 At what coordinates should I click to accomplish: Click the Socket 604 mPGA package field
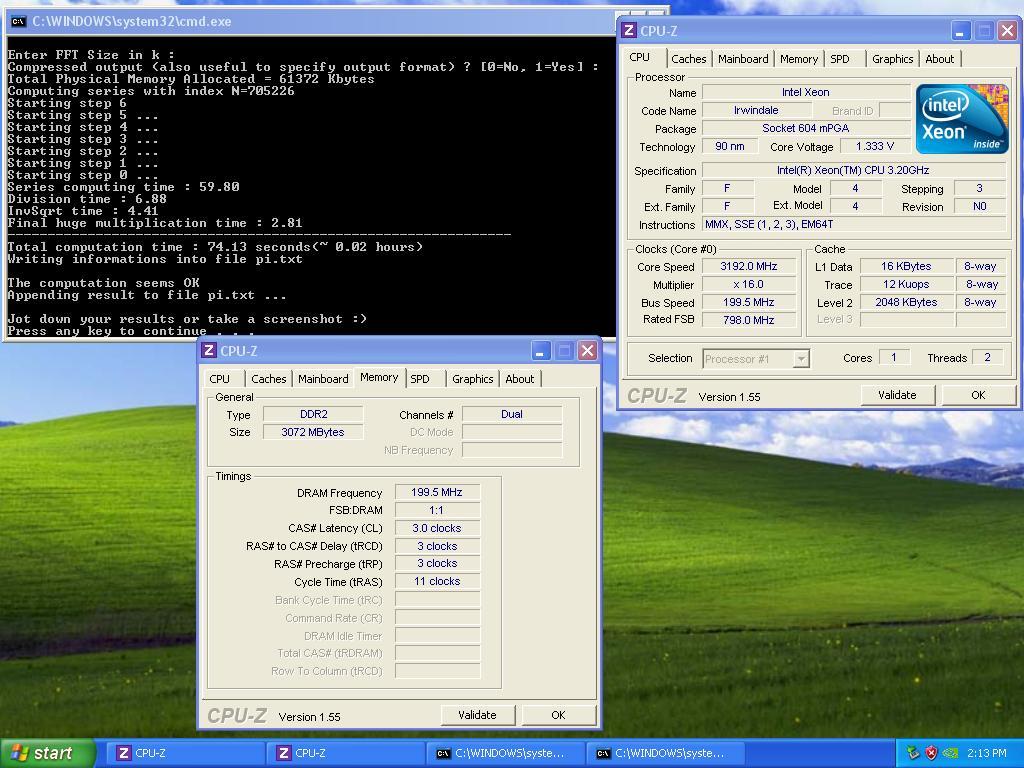[806, 129]
